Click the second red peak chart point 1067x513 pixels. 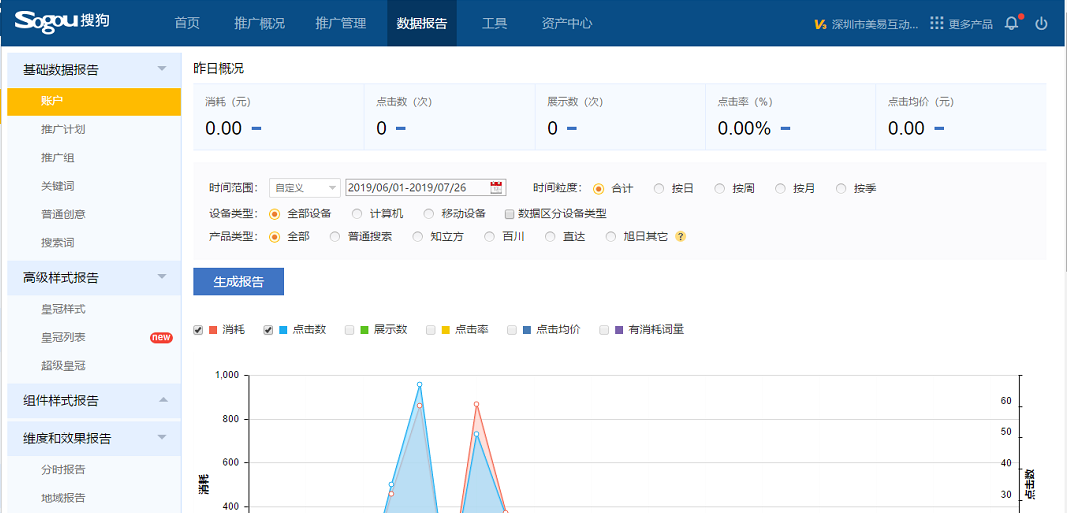pyautogui.click(x=476, y=404)
